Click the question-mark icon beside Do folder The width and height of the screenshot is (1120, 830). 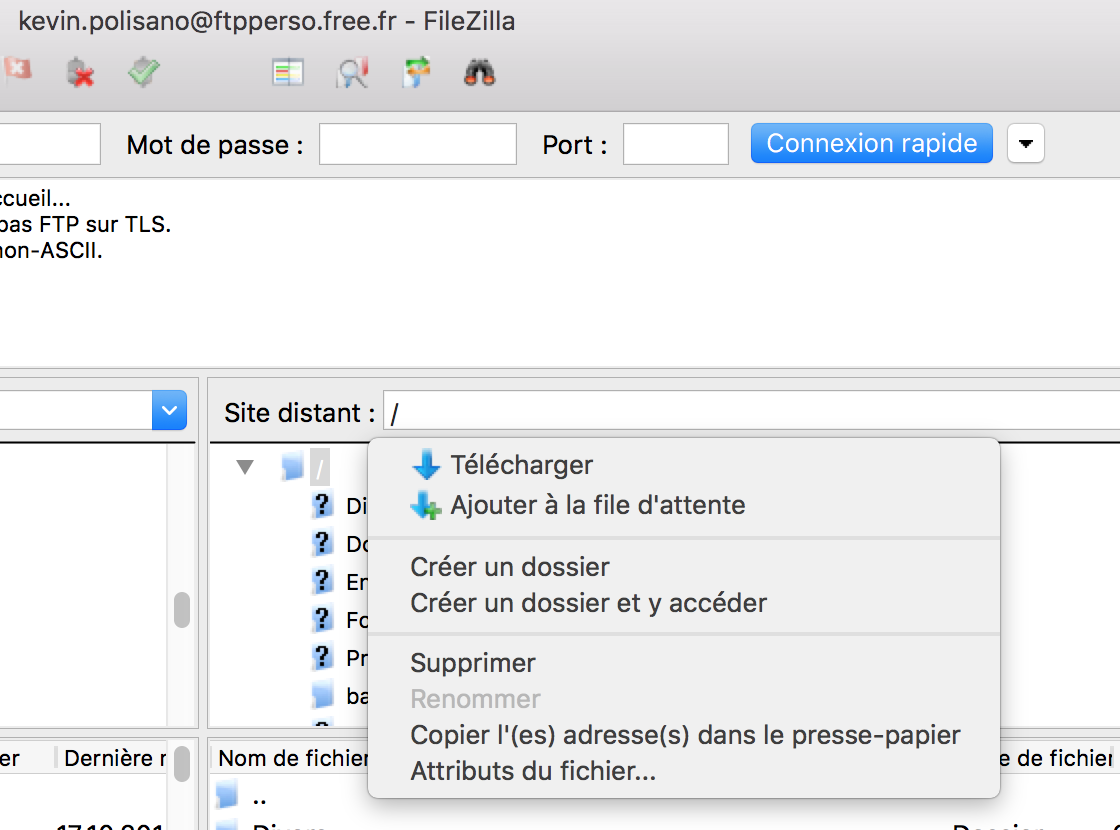tap(322, 543)
